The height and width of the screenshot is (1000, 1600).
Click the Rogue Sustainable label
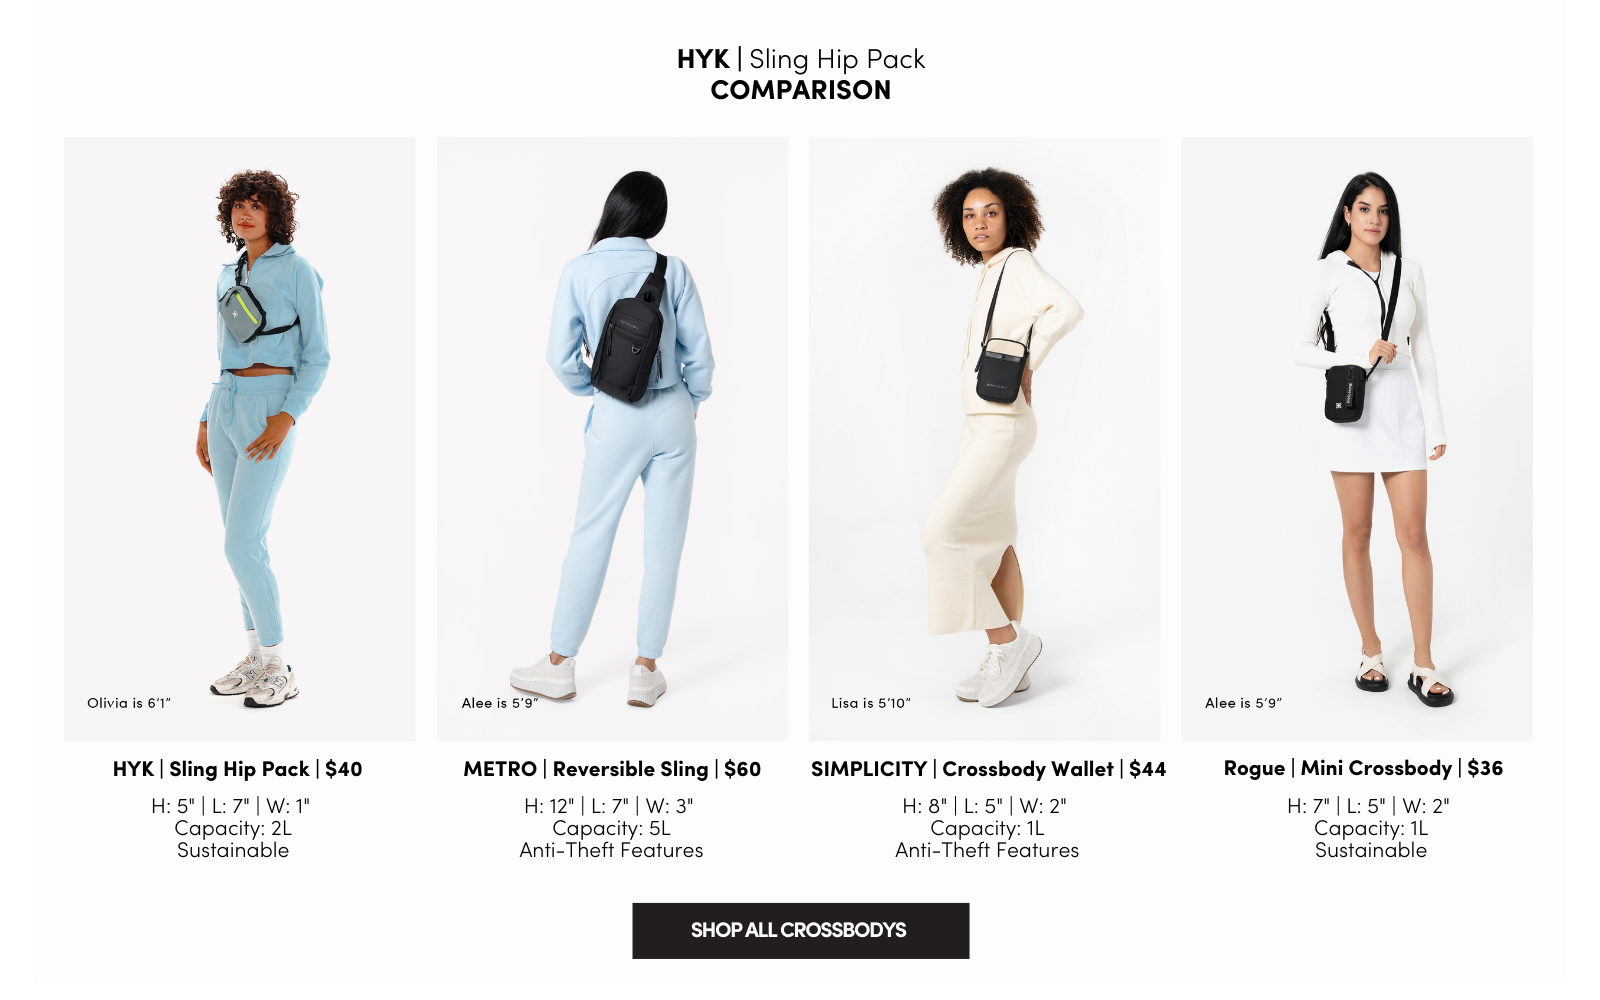click(x=1371, y=850)
